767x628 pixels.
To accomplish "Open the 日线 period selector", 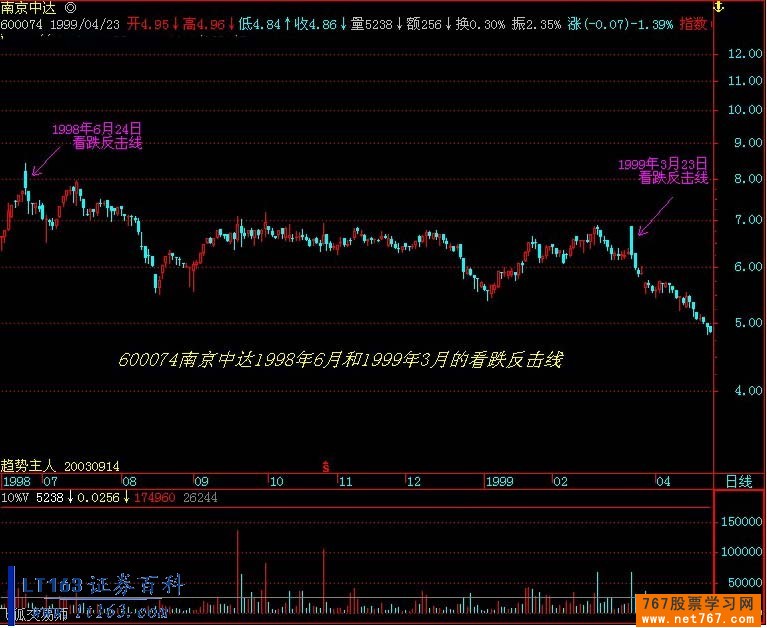I will pyautogui.click(x=738, y=481).
